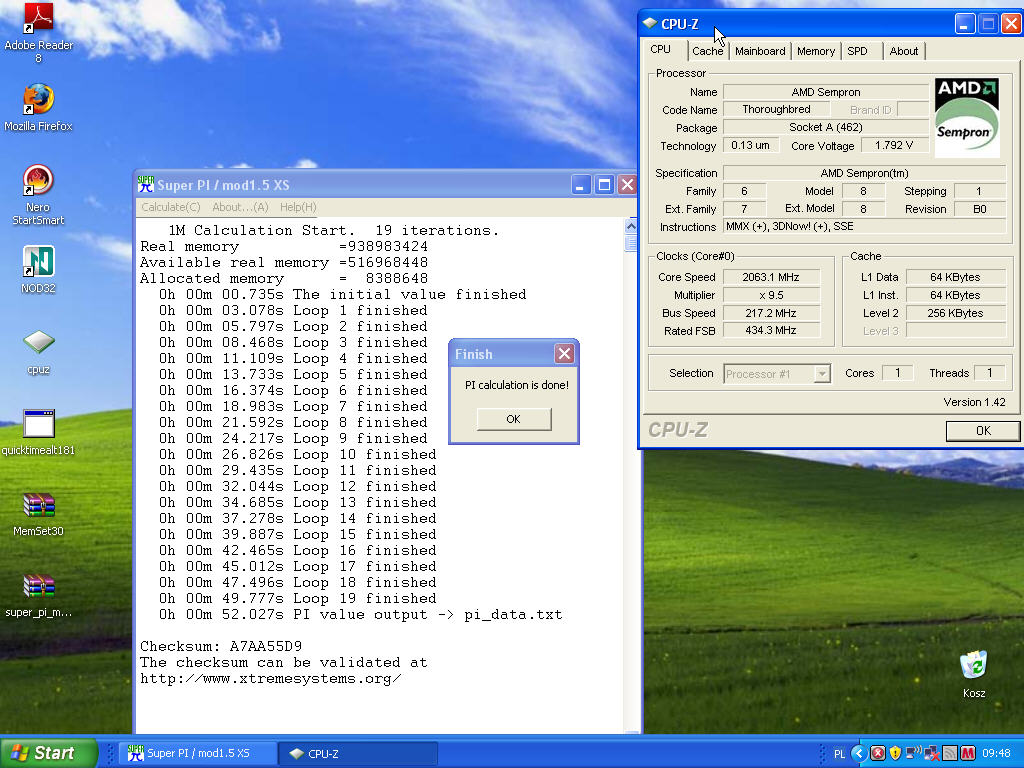Select the MemSet30 archive icon
The width and height of the screenshot is (1024, 768).
[38, 505]
